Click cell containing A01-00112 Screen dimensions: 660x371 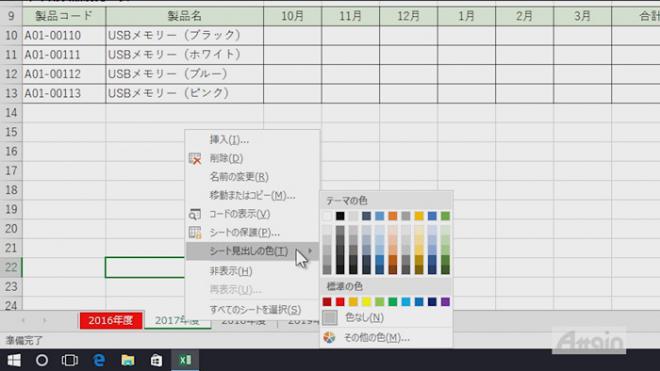pyautogui.click(x=64, y=74)
